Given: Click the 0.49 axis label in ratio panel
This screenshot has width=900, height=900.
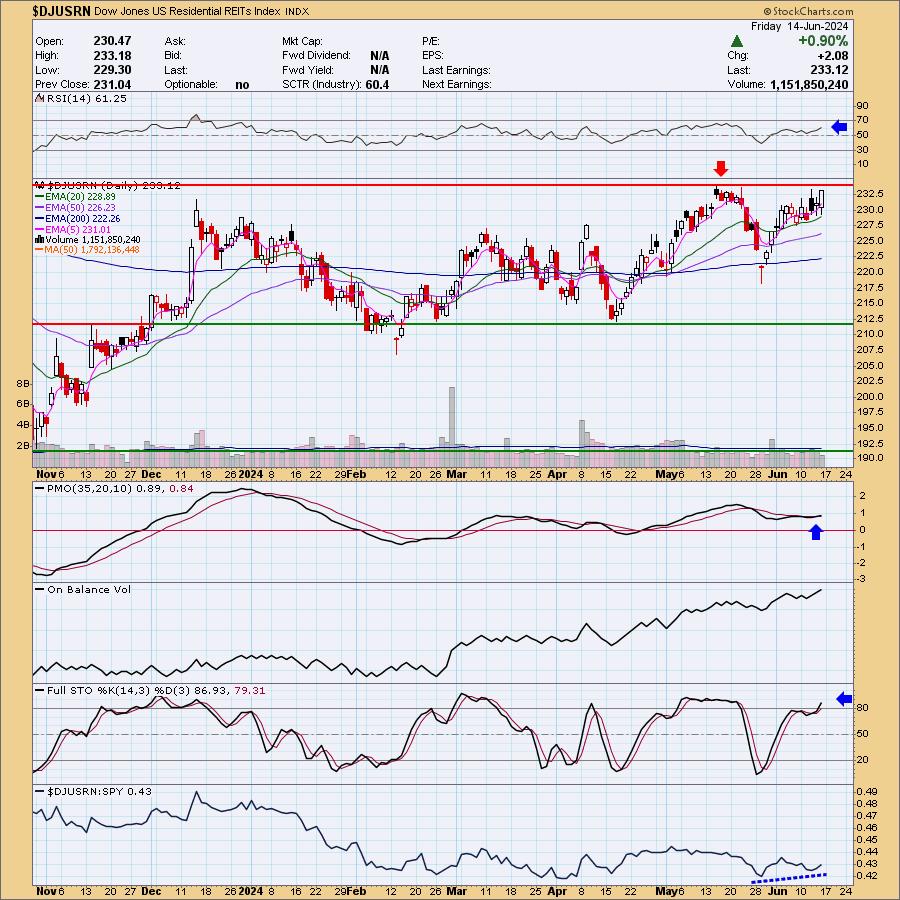Looking at the screenshot, I should [866, 792].
